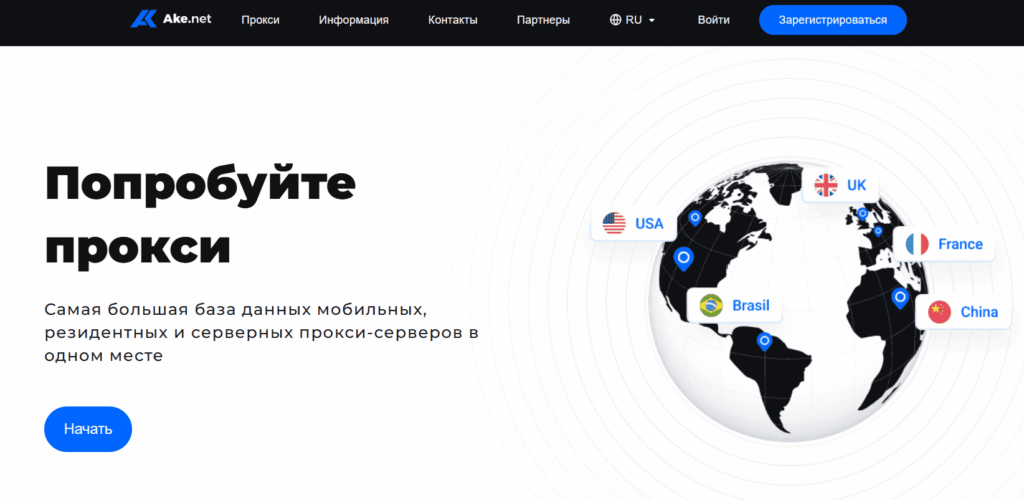Click the France flag icon
The height and width of the screenshot is (500, 1024).
[917, 244]
